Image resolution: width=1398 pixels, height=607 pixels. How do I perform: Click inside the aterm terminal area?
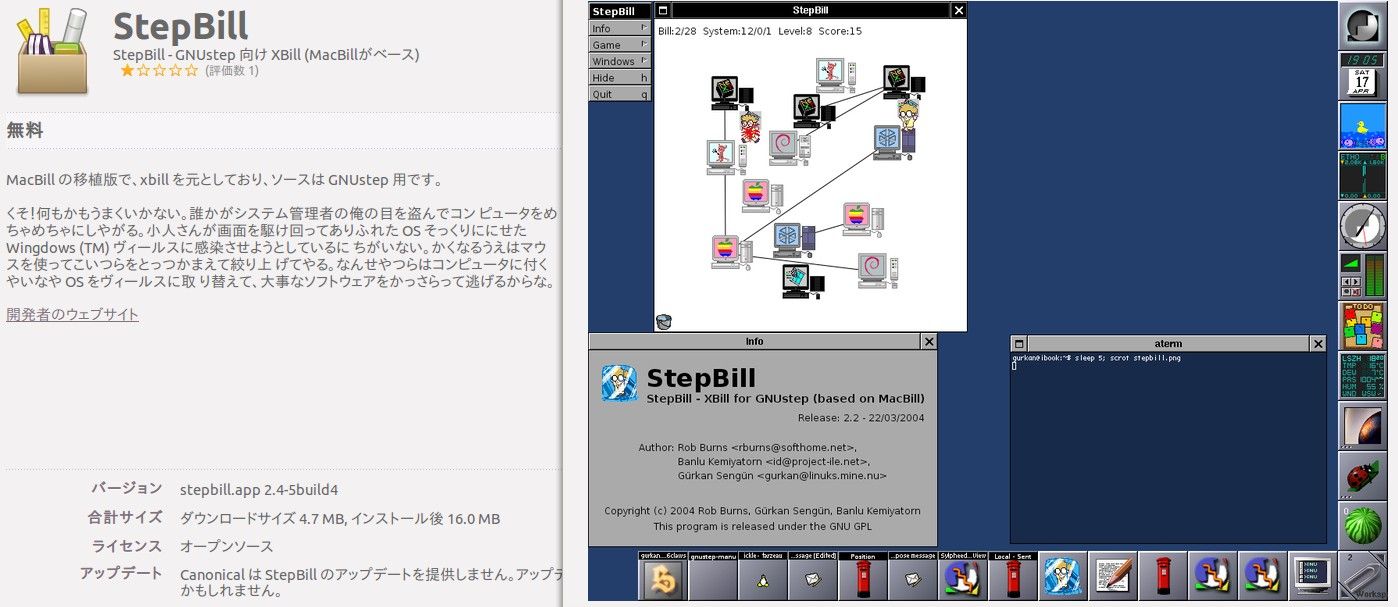[1168, 450]
